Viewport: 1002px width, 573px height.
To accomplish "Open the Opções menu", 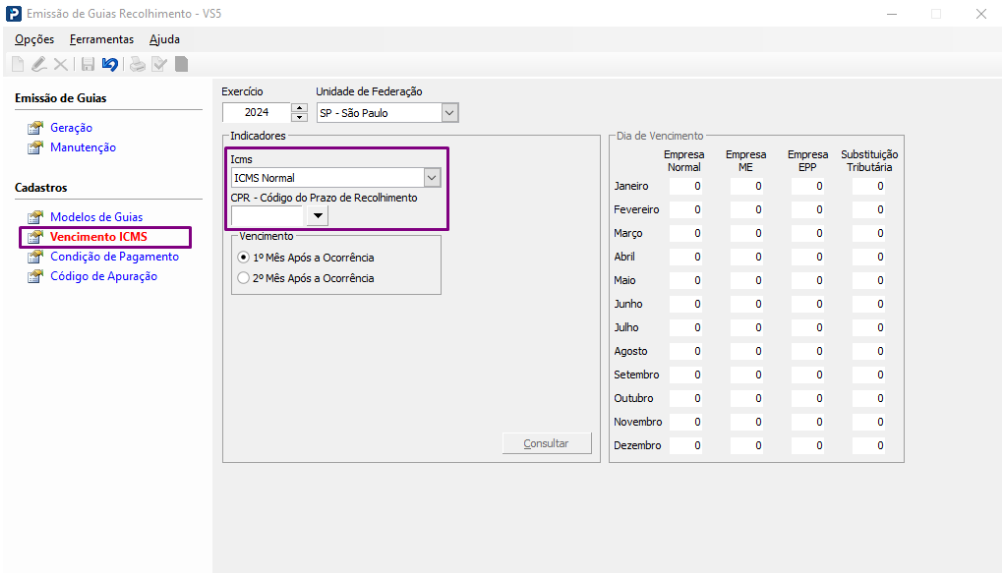I will coord(35,39).
